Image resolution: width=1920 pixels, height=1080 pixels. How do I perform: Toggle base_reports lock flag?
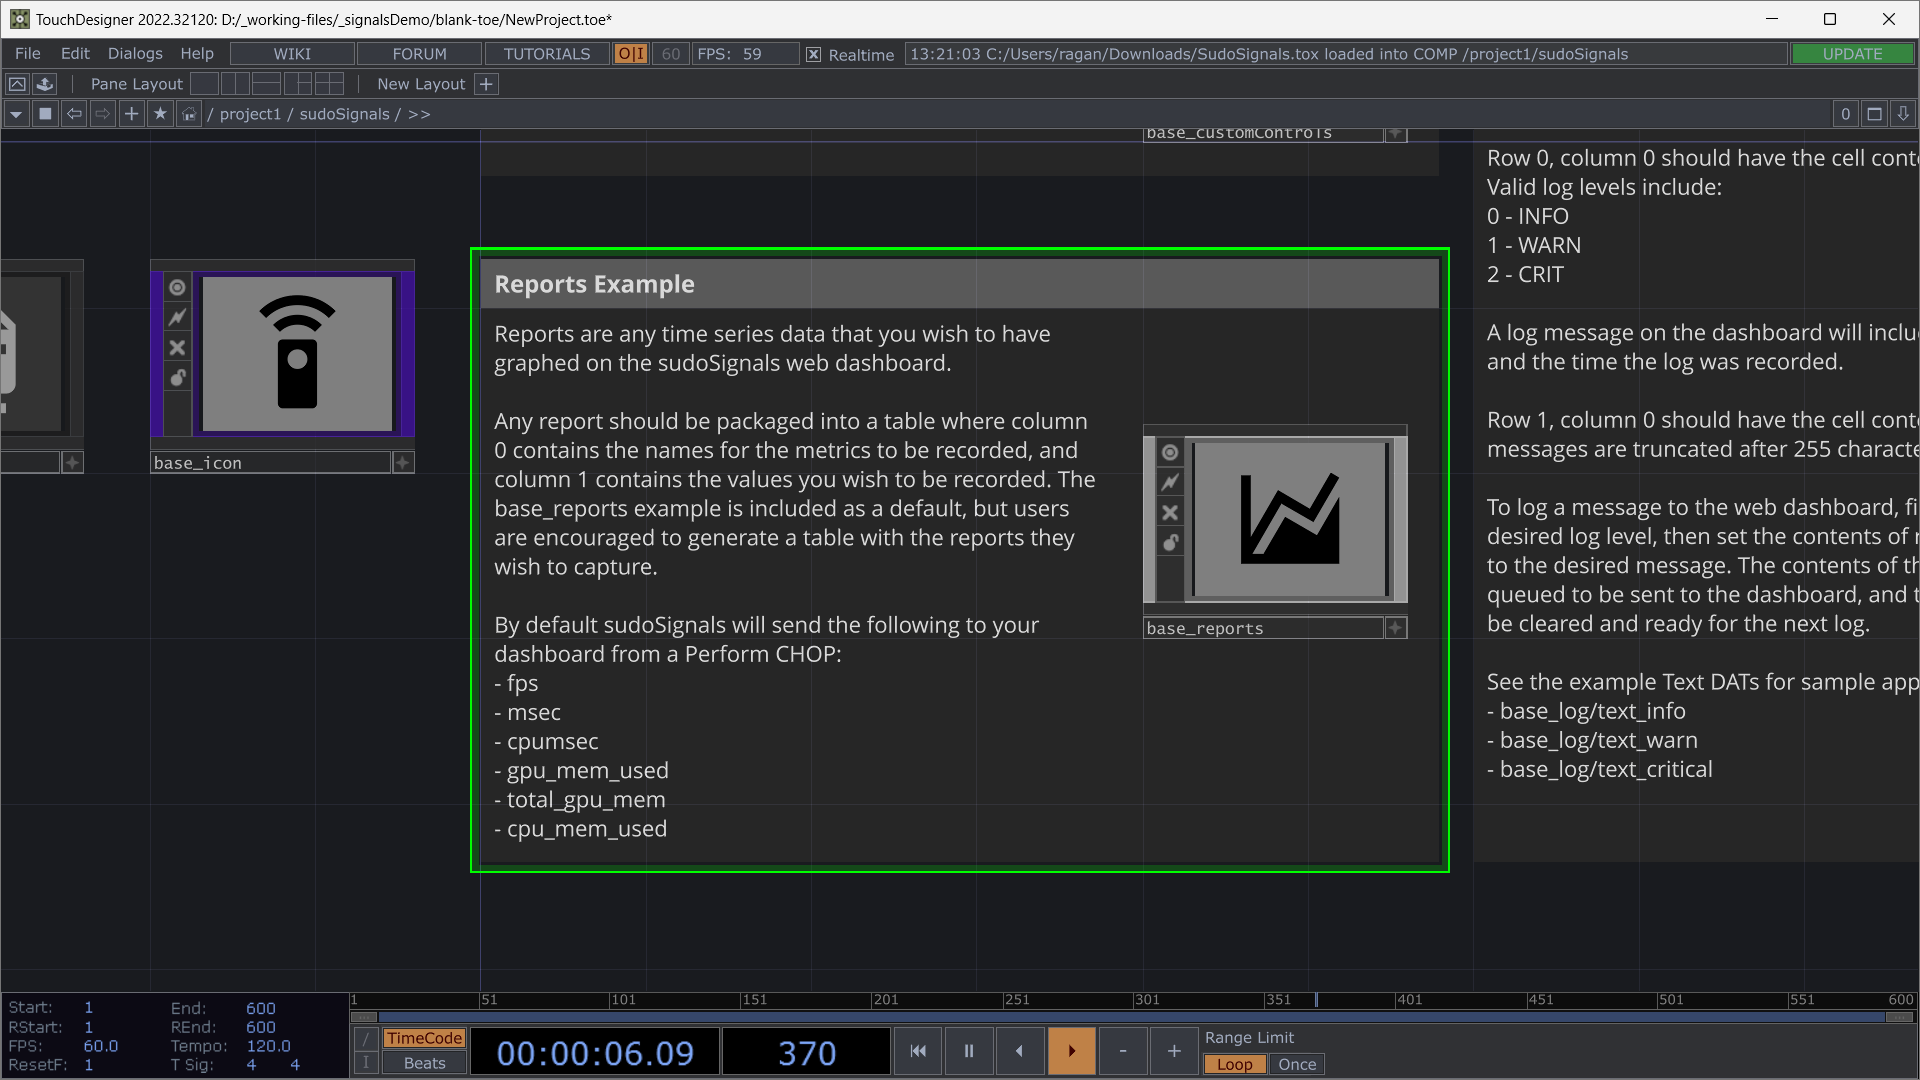pyautogui.click(x=1170, y=543)
